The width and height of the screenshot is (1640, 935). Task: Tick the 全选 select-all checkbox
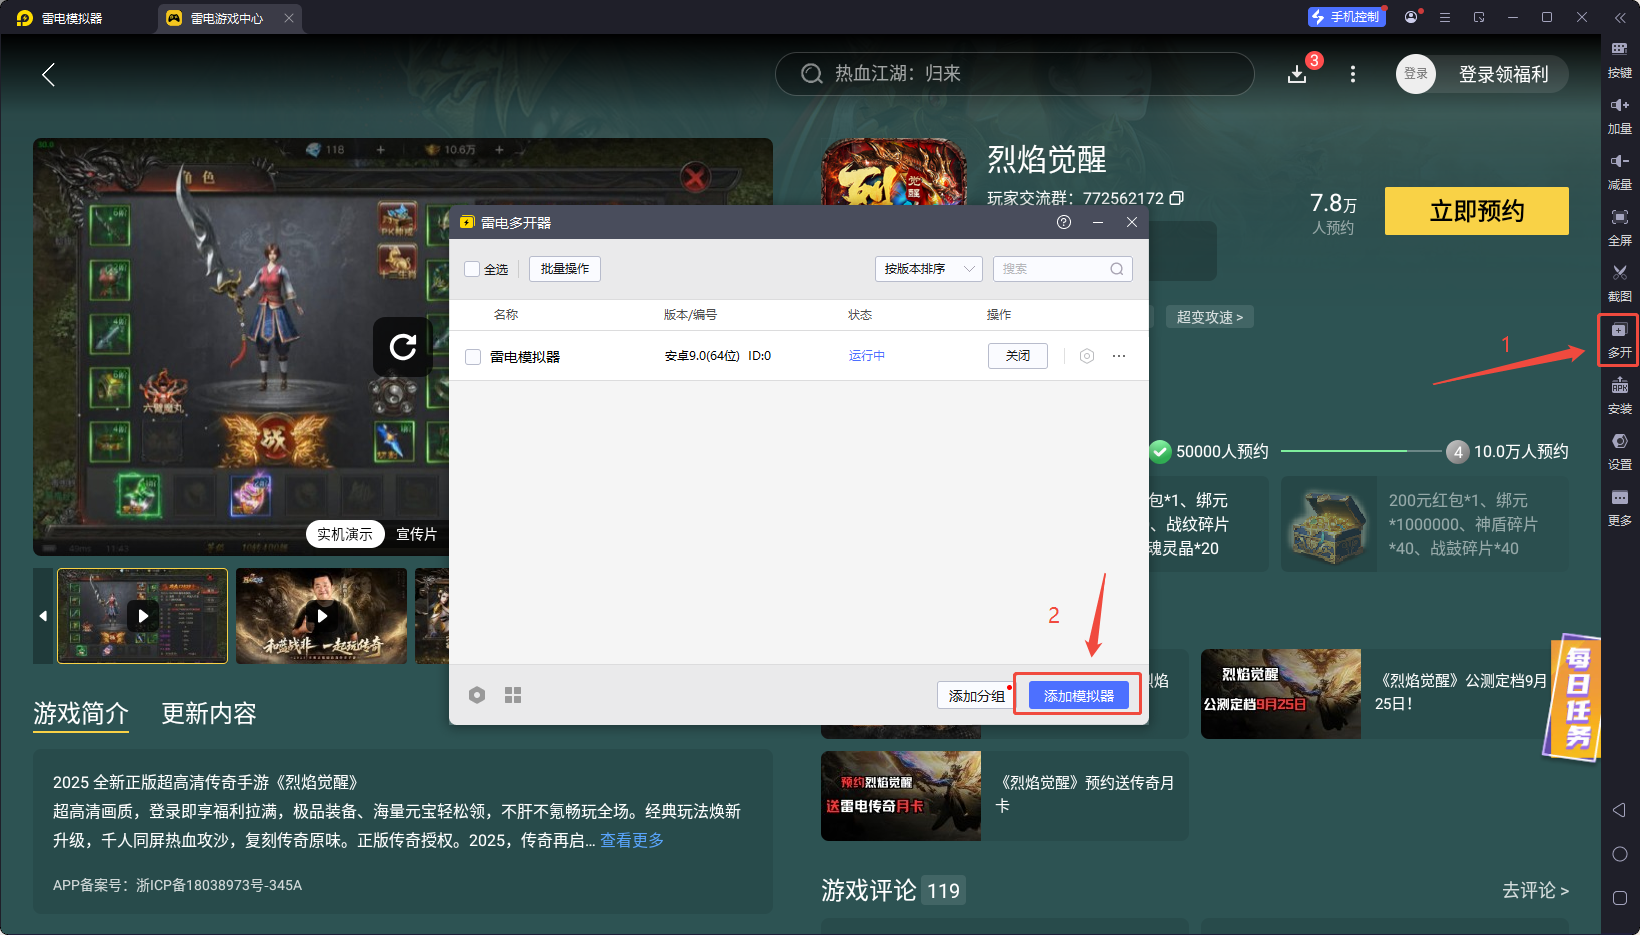472,269
